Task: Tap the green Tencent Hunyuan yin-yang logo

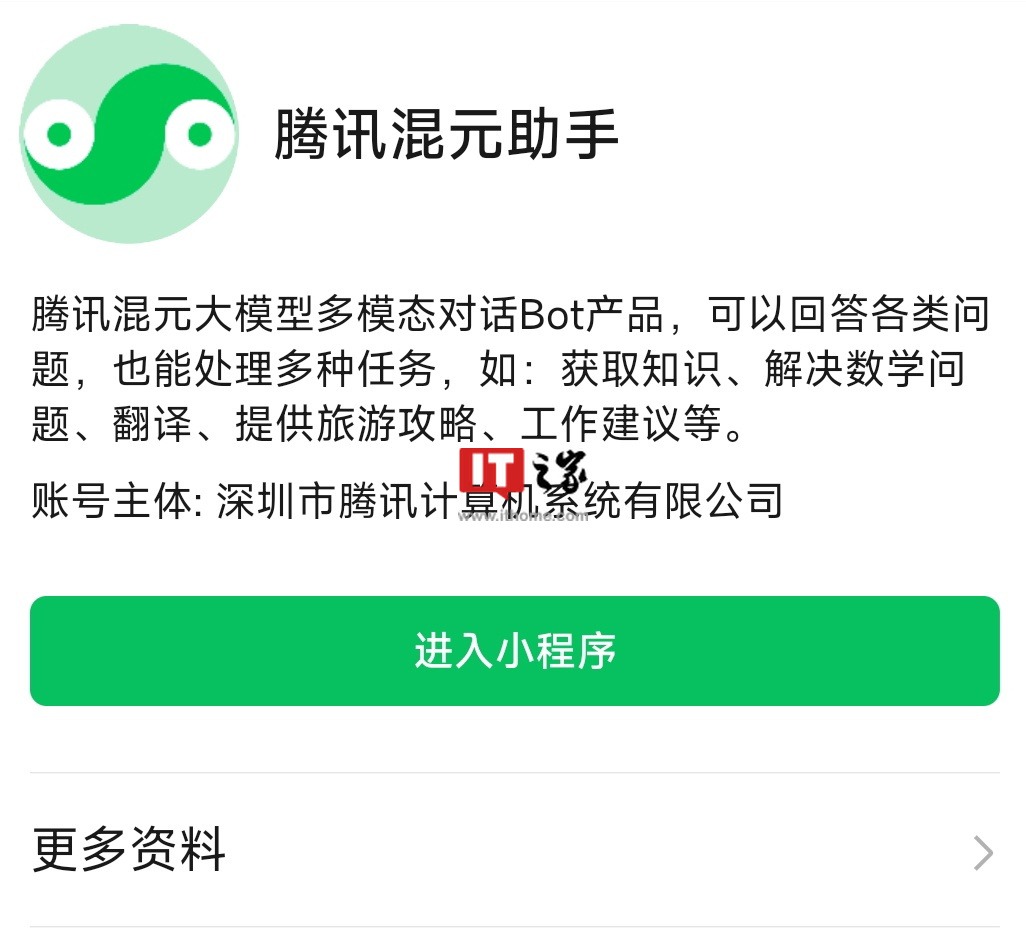Action: 129,134
